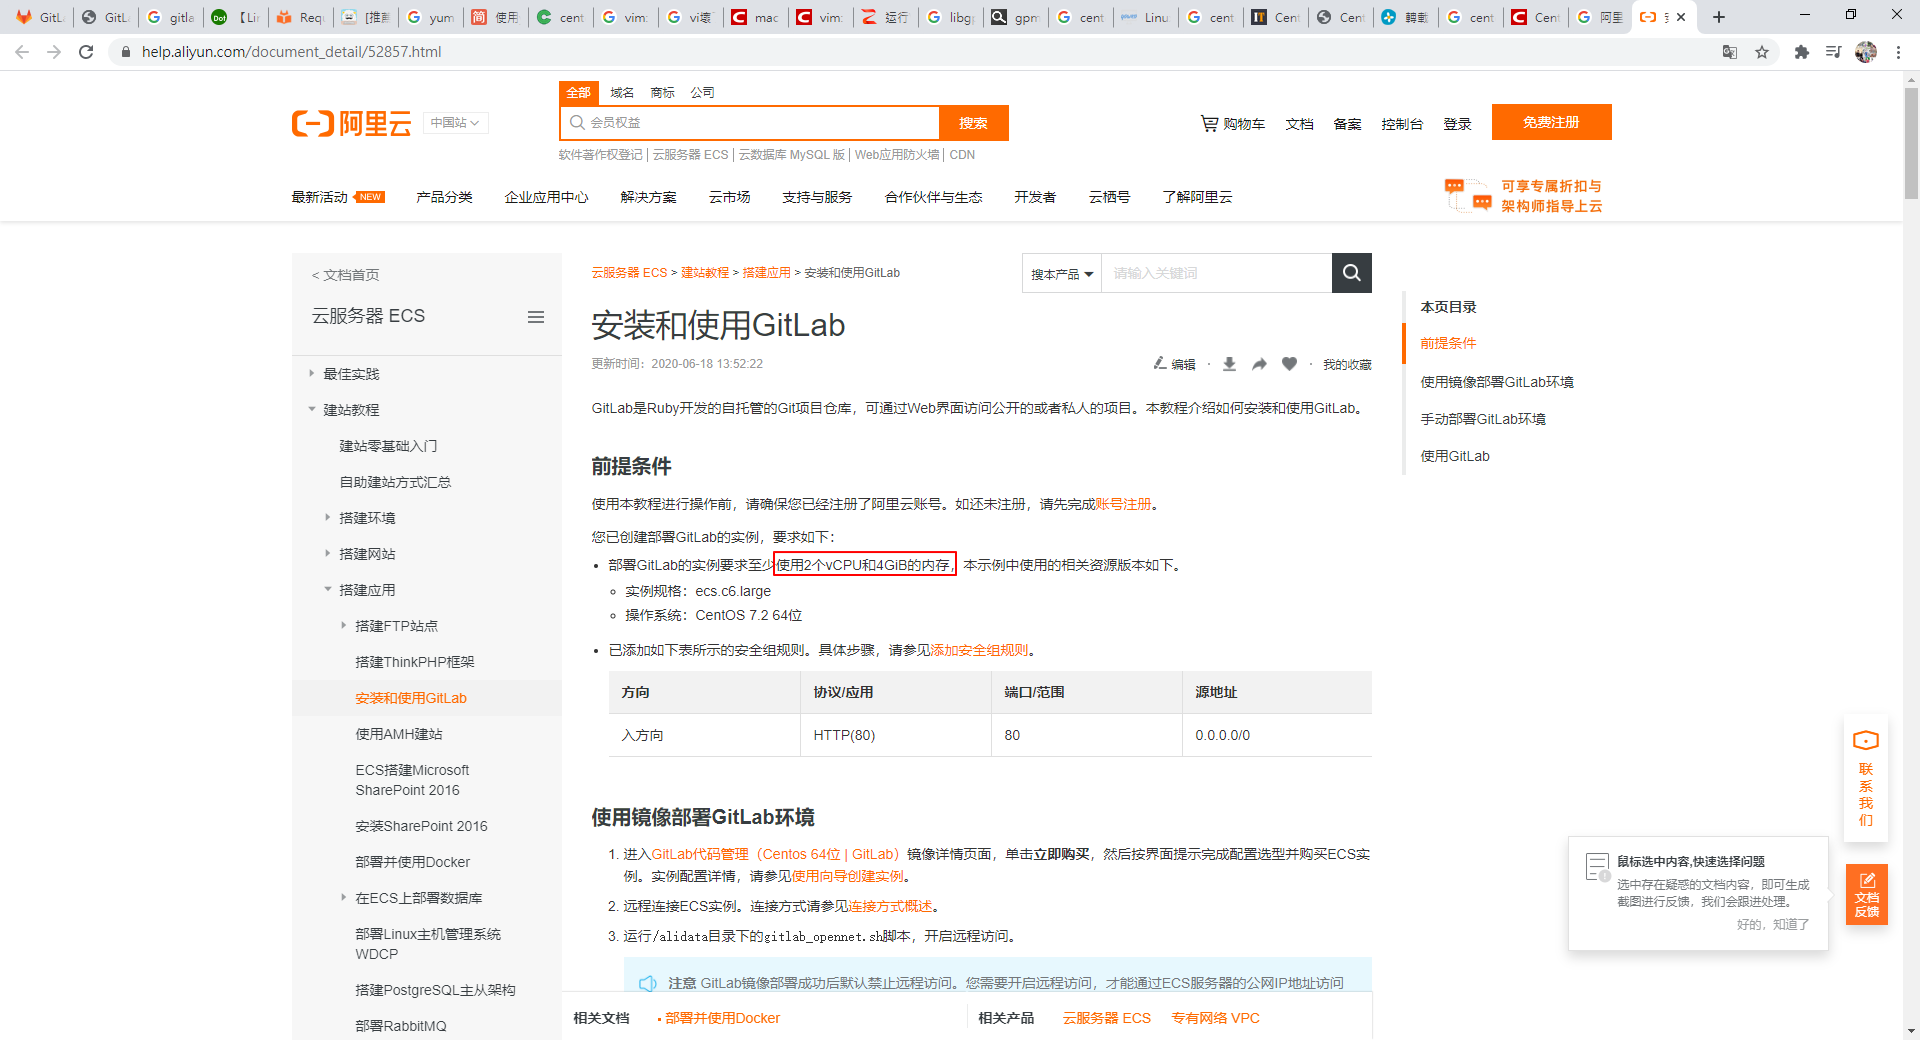Go to 文档首页
1920x1040 pixels.
345,275
